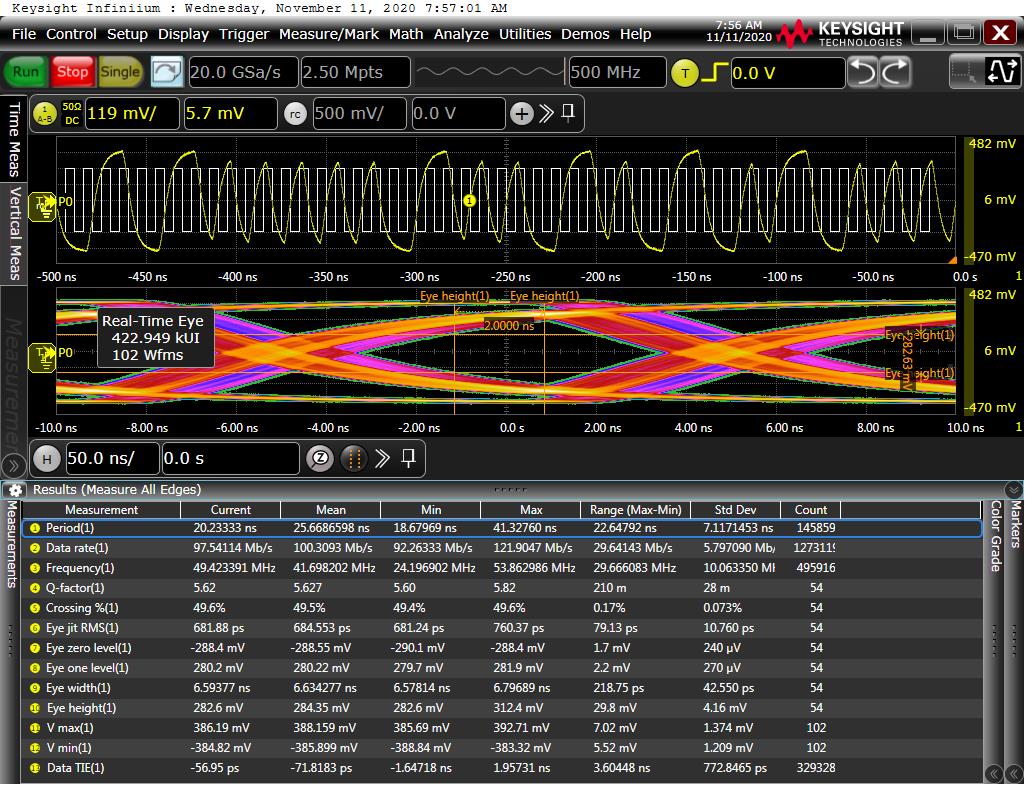Select the Data TIE(1) measurement row
1034x794 pixels.
[502, 768]
